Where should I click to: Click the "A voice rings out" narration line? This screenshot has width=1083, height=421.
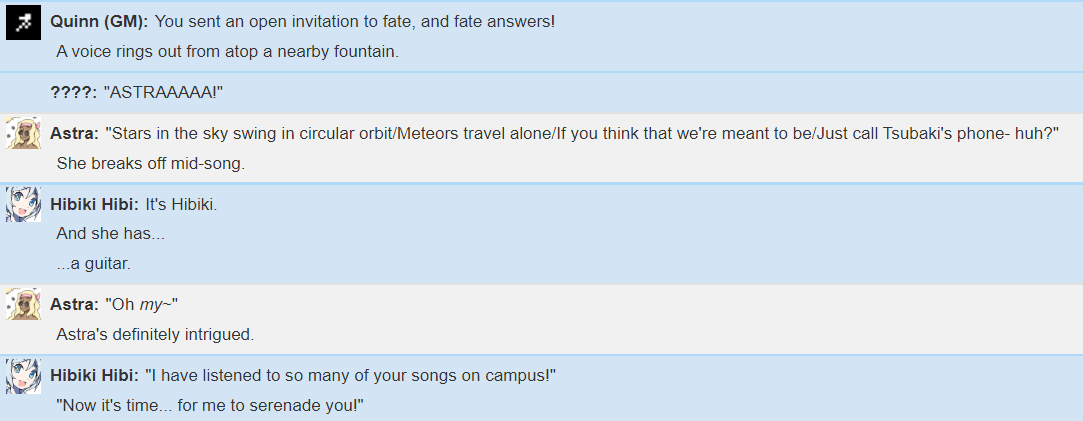228,52
